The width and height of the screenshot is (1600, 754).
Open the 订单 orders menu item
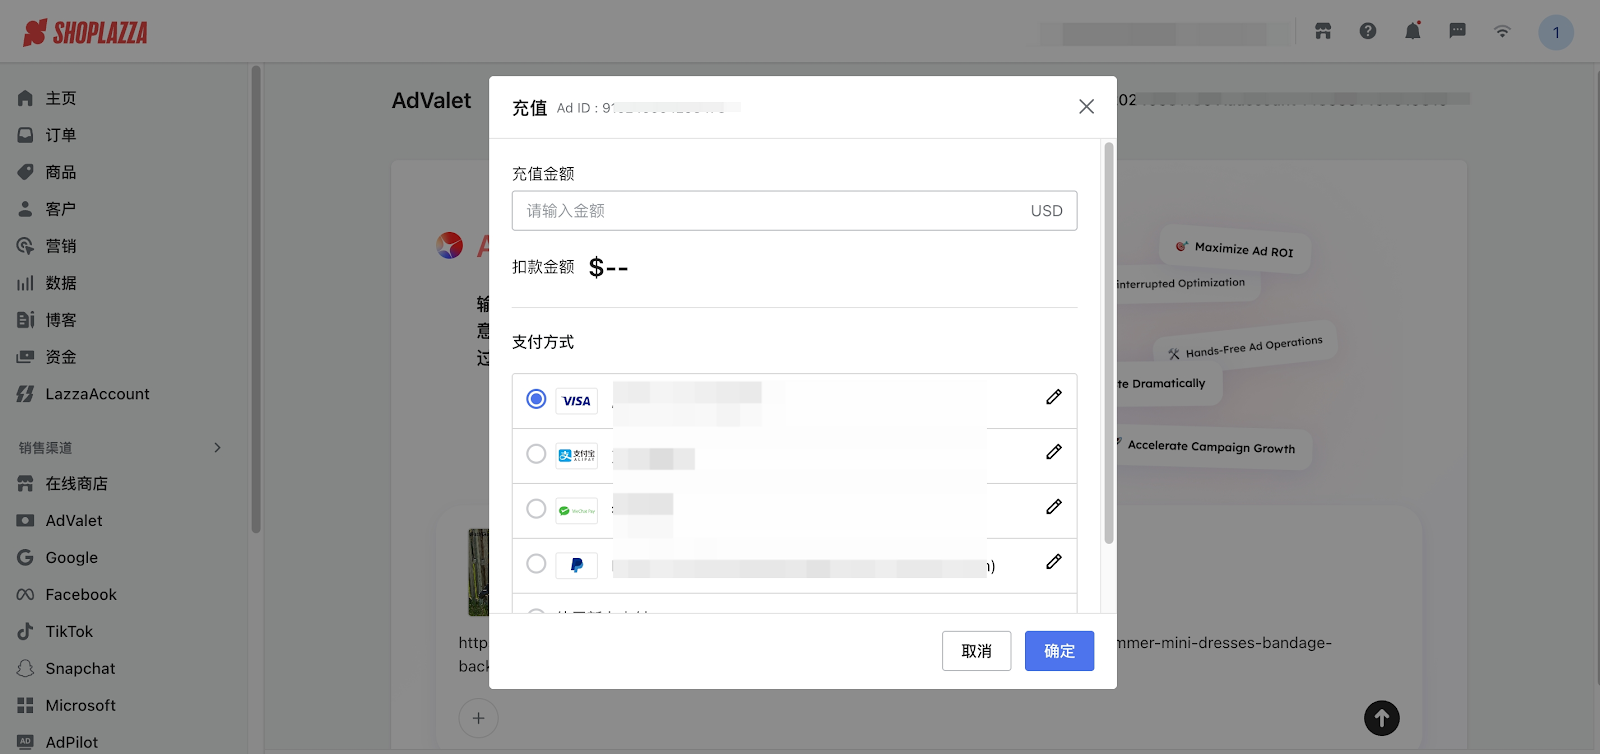pos(60,135)
